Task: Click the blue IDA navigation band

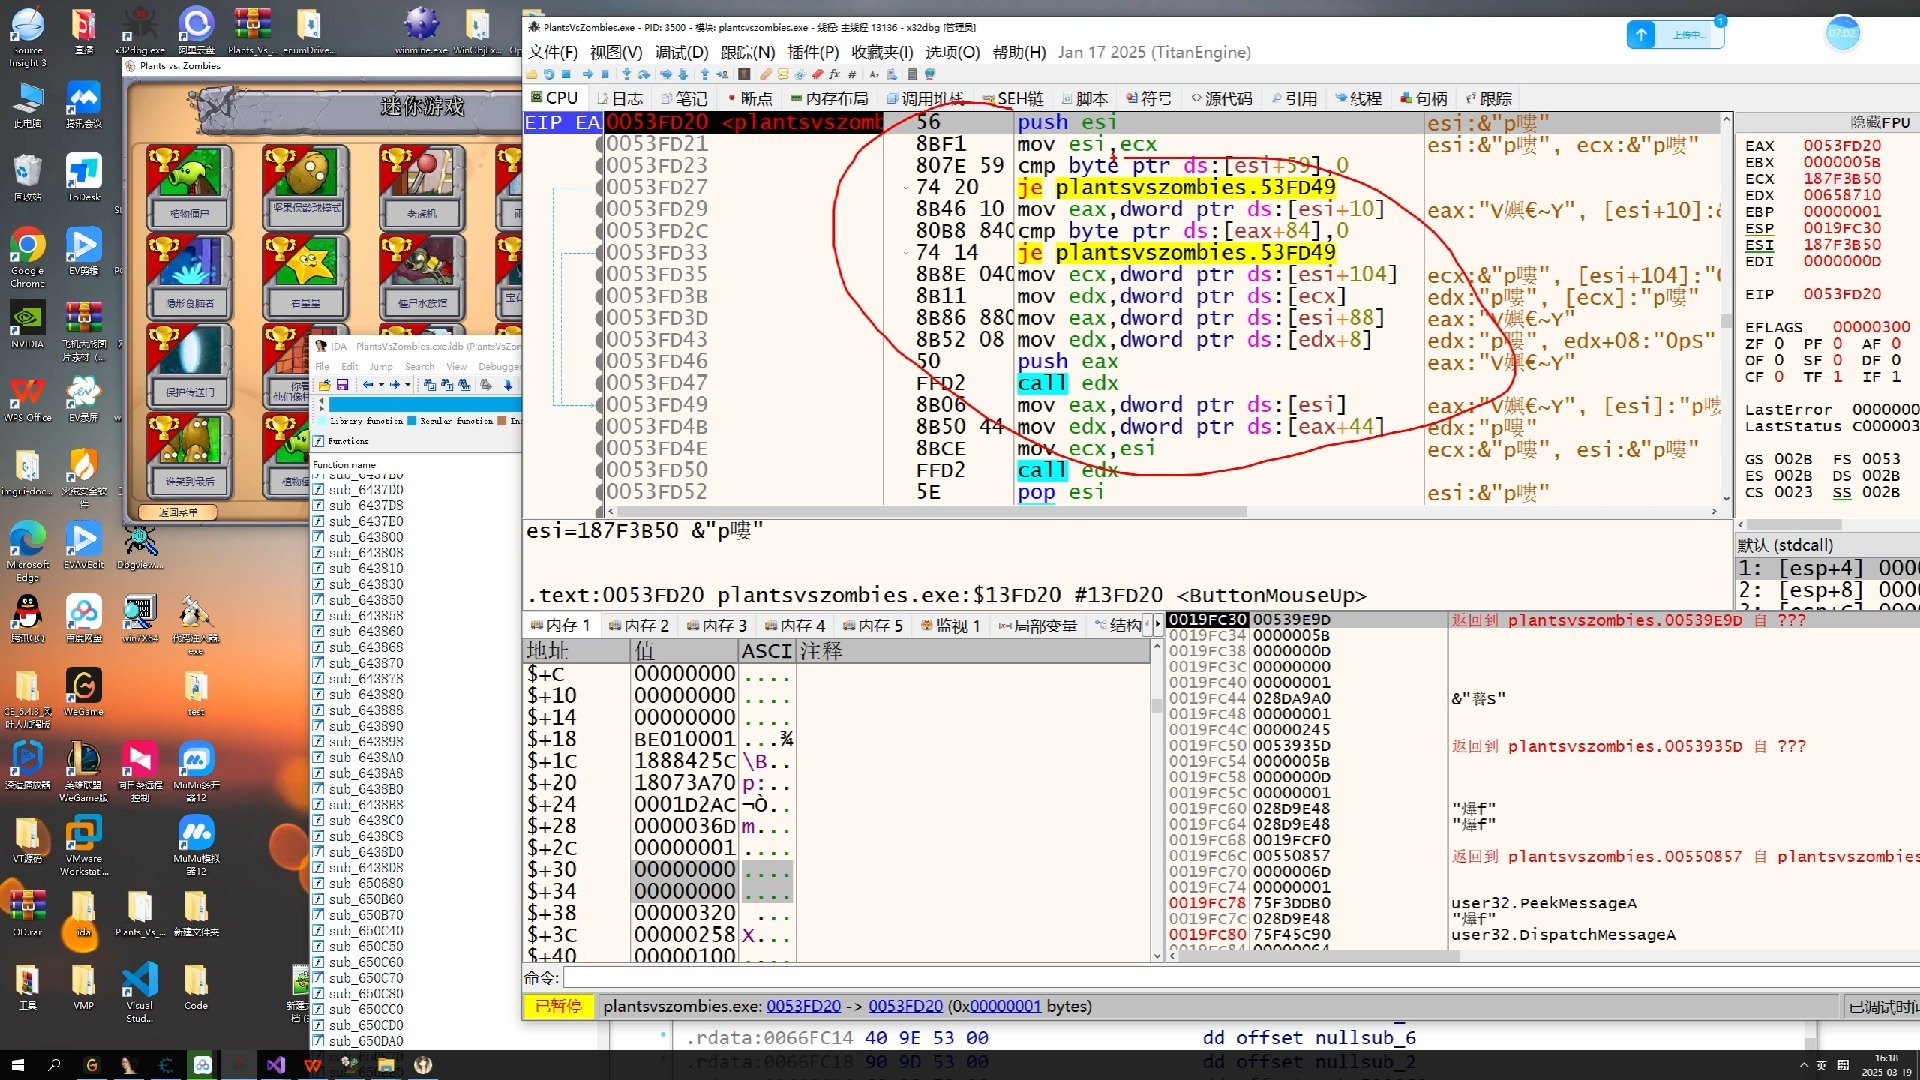Action: (x=425, y=405)
